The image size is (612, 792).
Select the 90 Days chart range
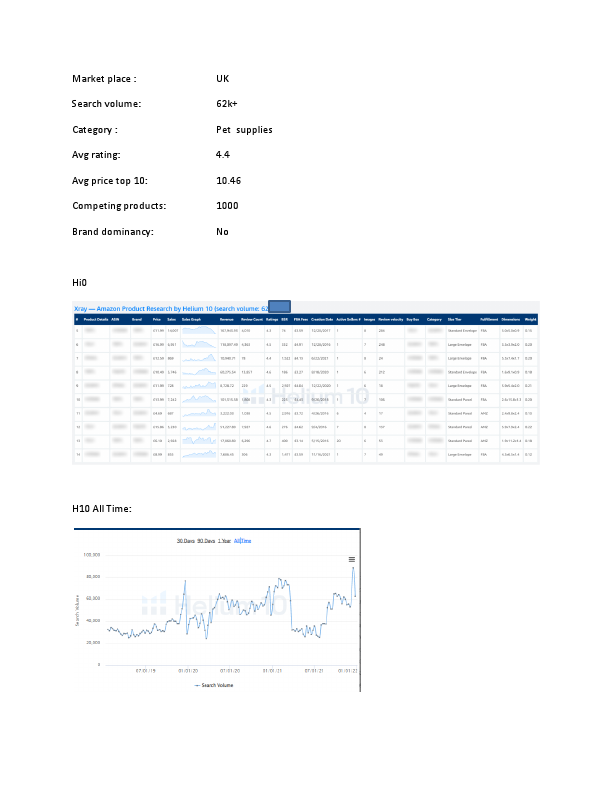[x=206, y=541]
